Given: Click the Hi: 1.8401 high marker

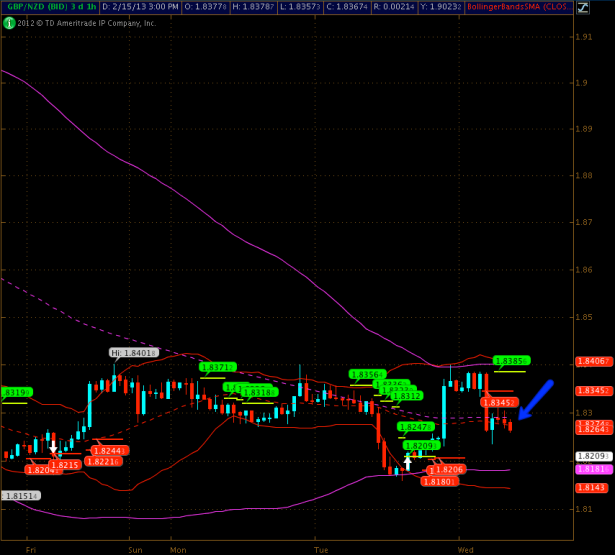Looking at the screenshot, I should click(133, 352).
